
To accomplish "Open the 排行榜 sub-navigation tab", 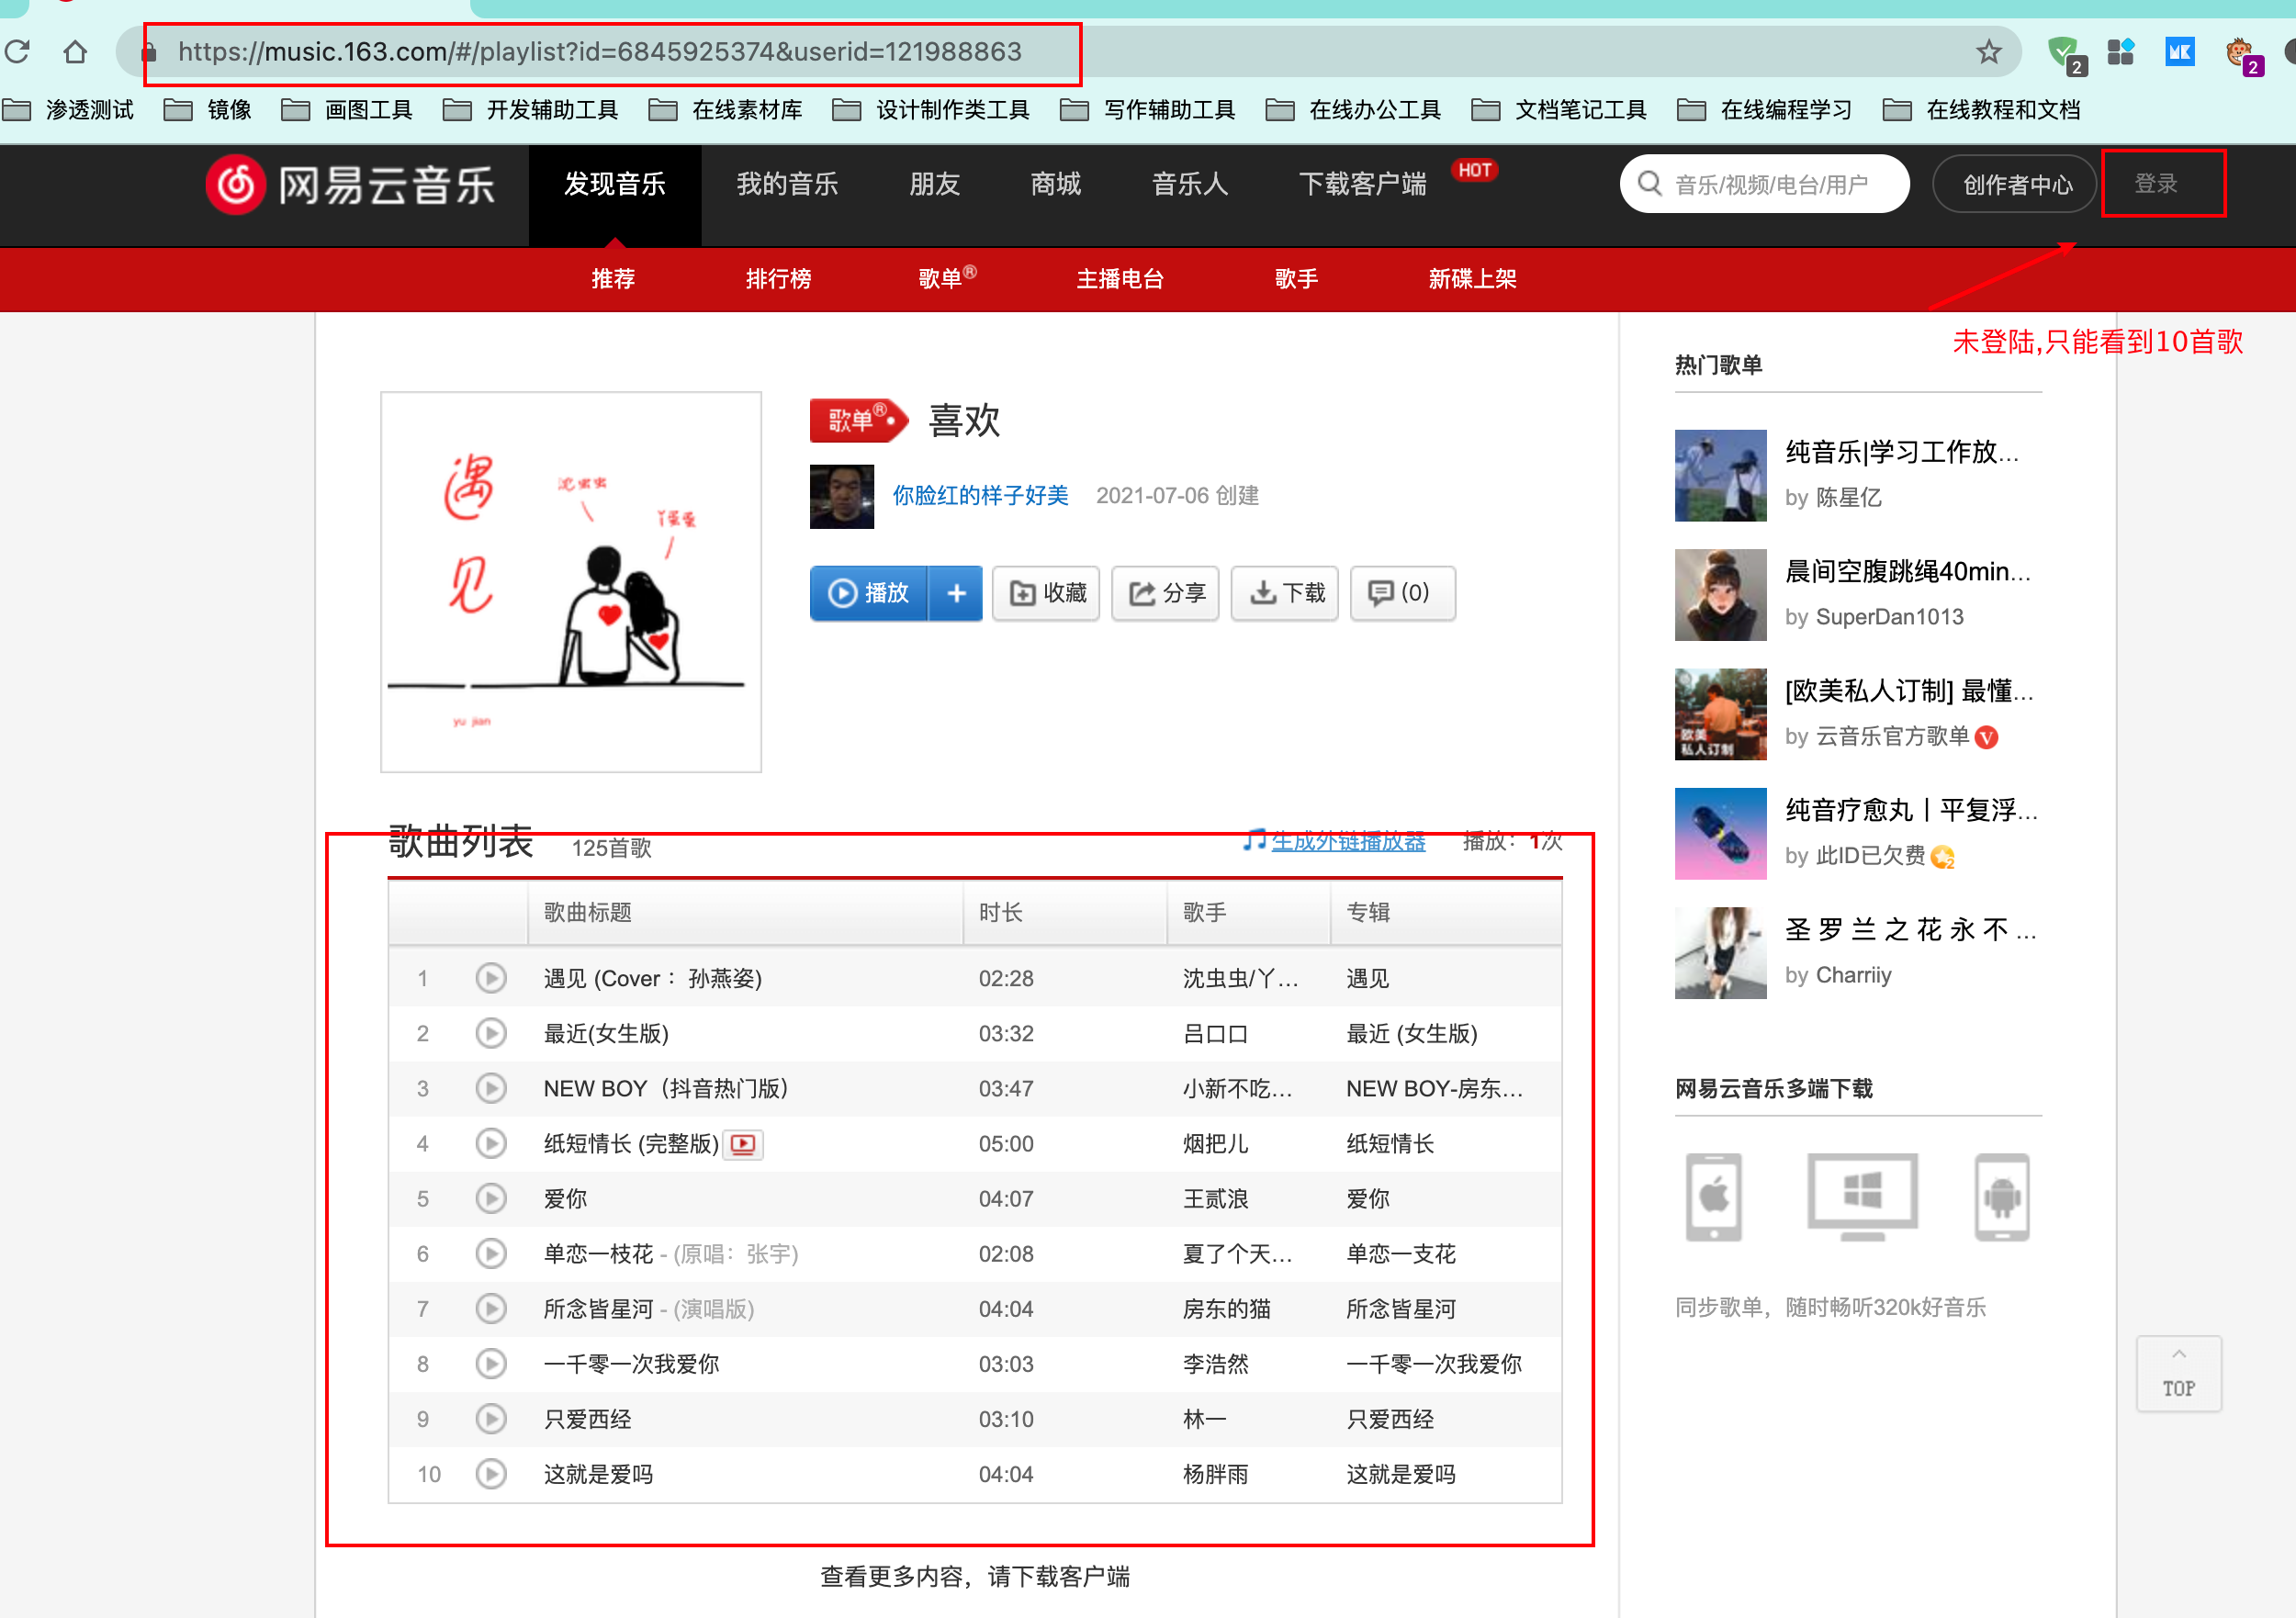I will pos(778,279).
